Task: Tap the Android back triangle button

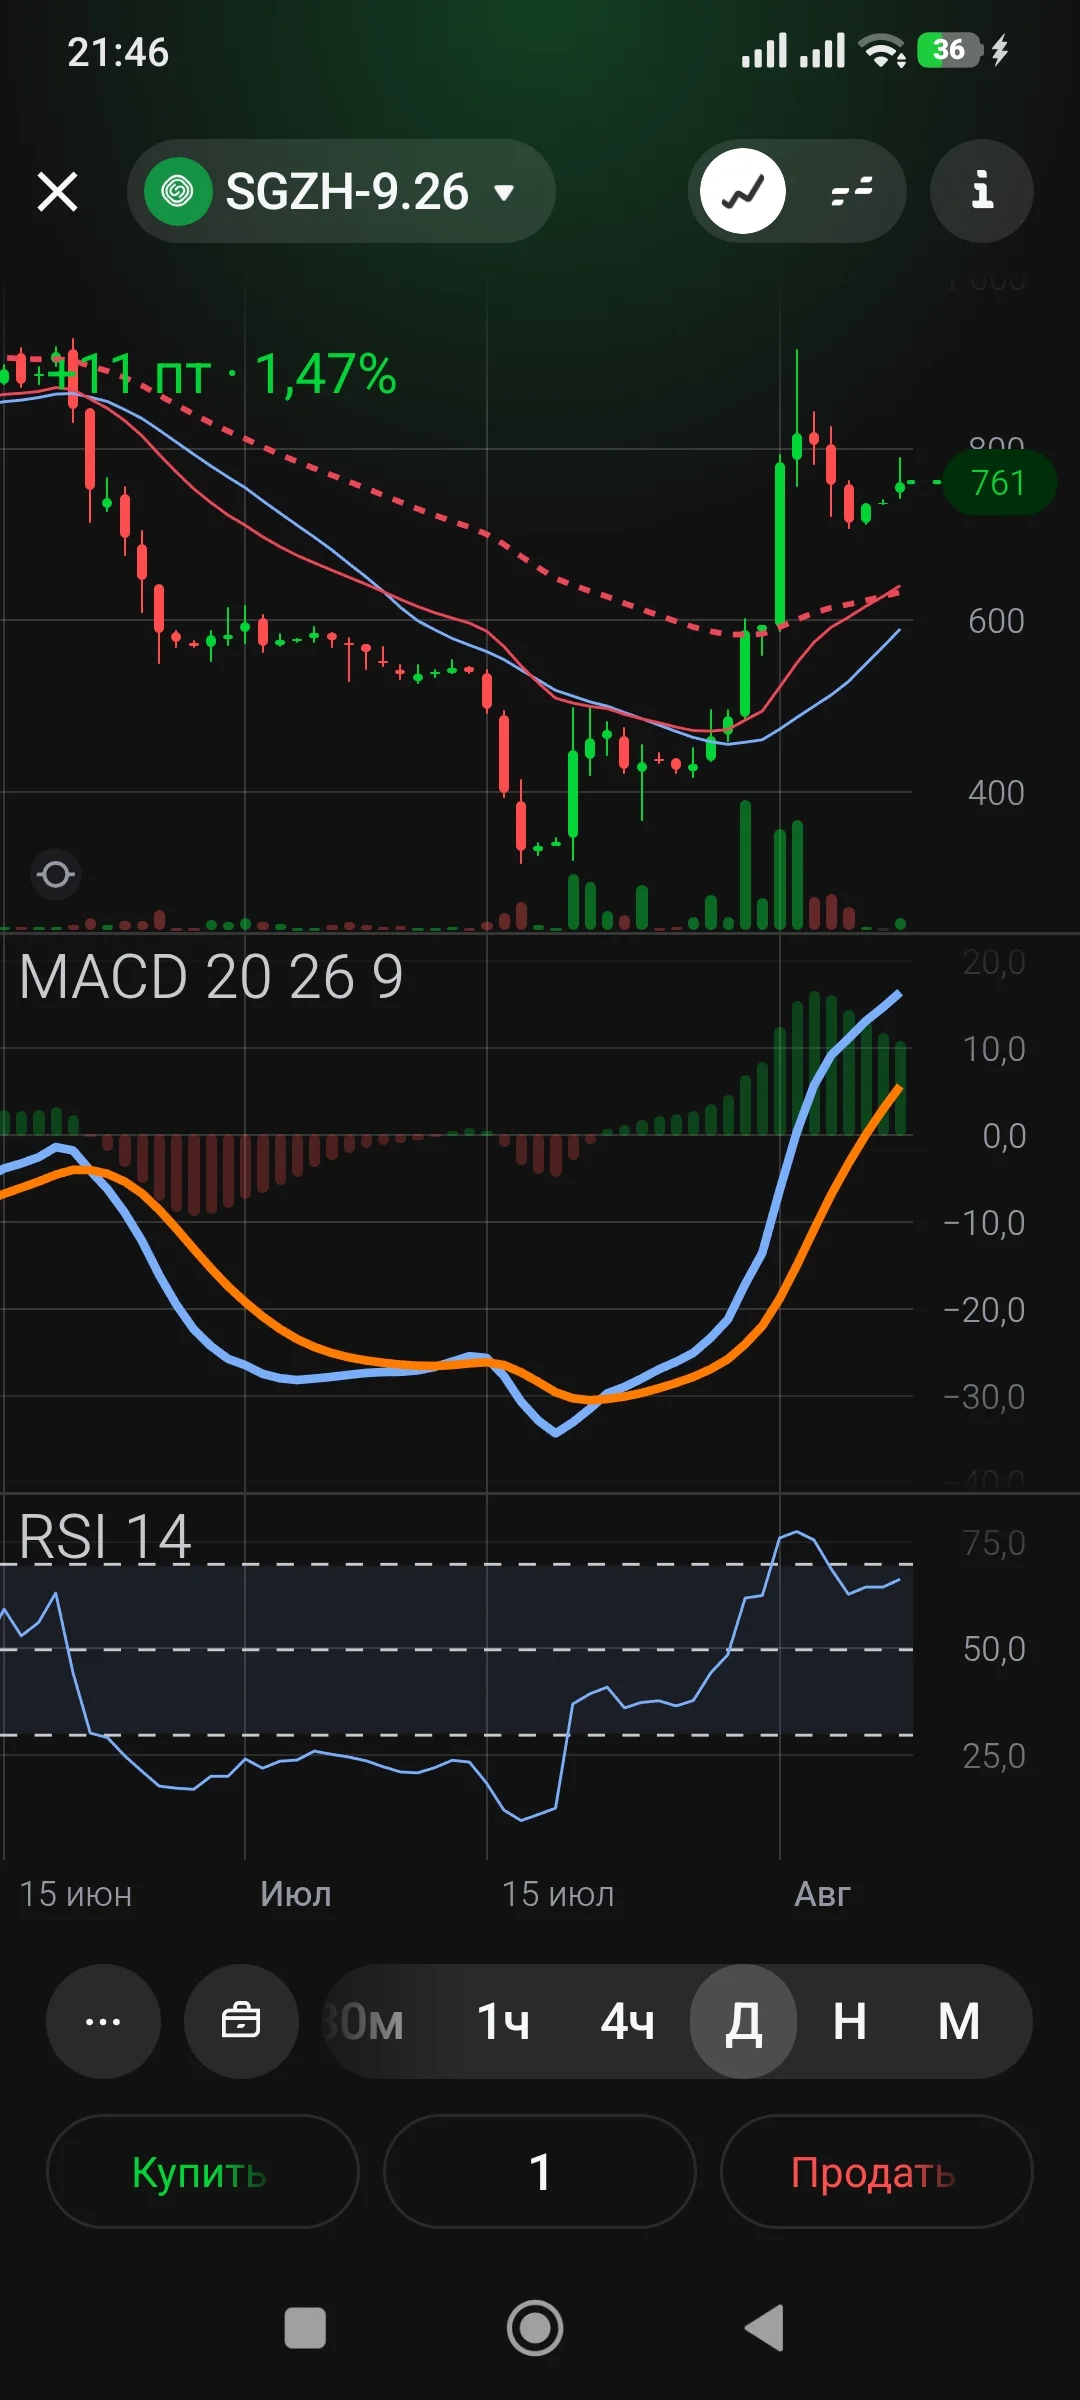Action: [x=765, y=2328]
